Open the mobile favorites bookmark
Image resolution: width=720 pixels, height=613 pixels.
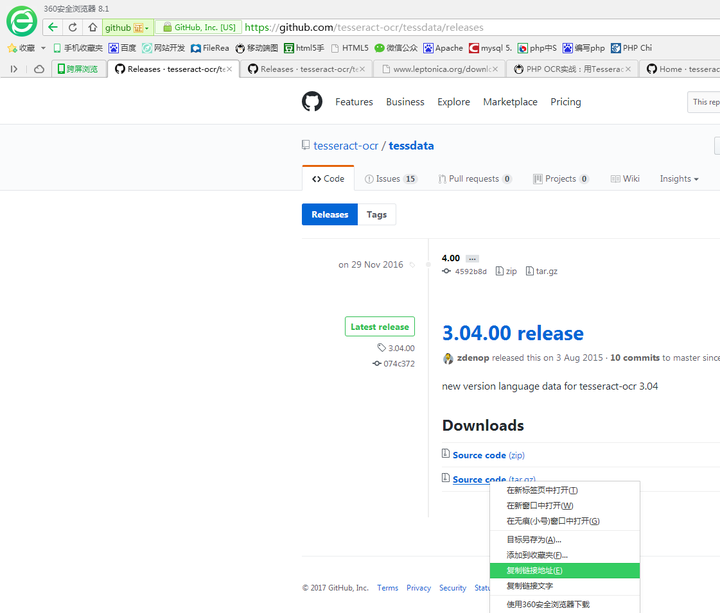click(78, 48)
